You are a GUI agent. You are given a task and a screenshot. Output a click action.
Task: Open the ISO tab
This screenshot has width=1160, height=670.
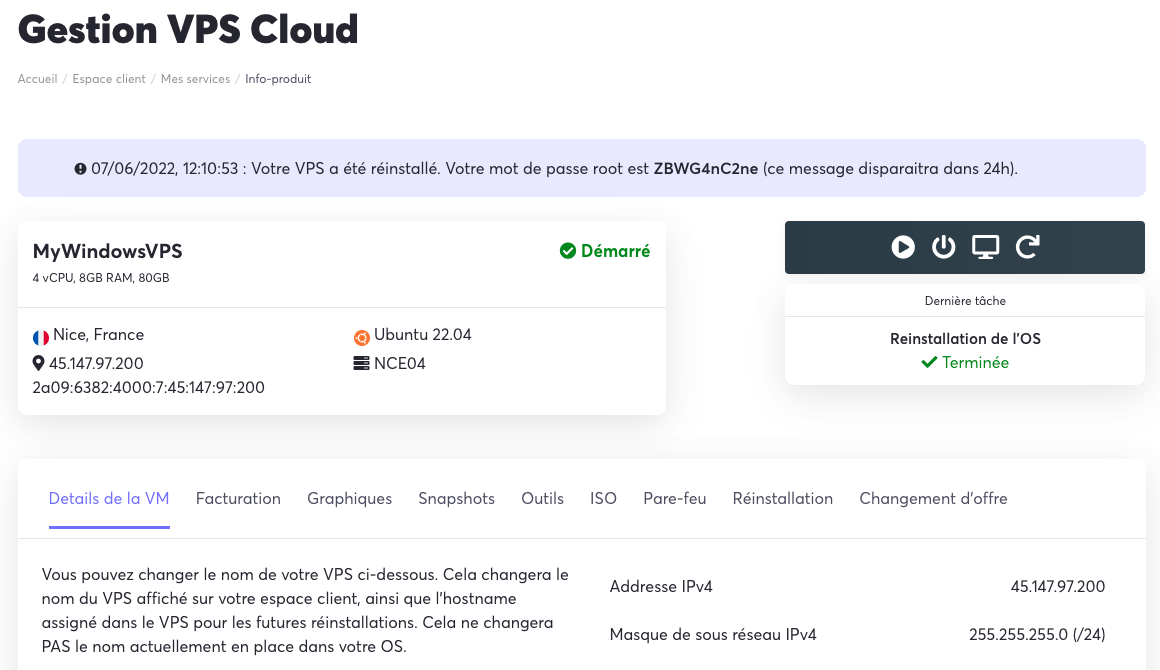click(x=603, y=498)
